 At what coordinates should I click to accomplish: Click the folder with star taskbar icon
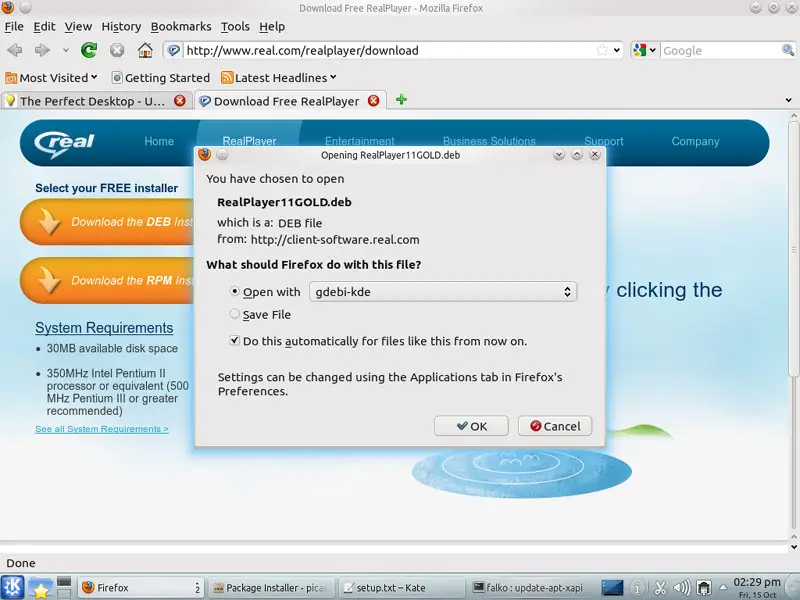(40, 588)
